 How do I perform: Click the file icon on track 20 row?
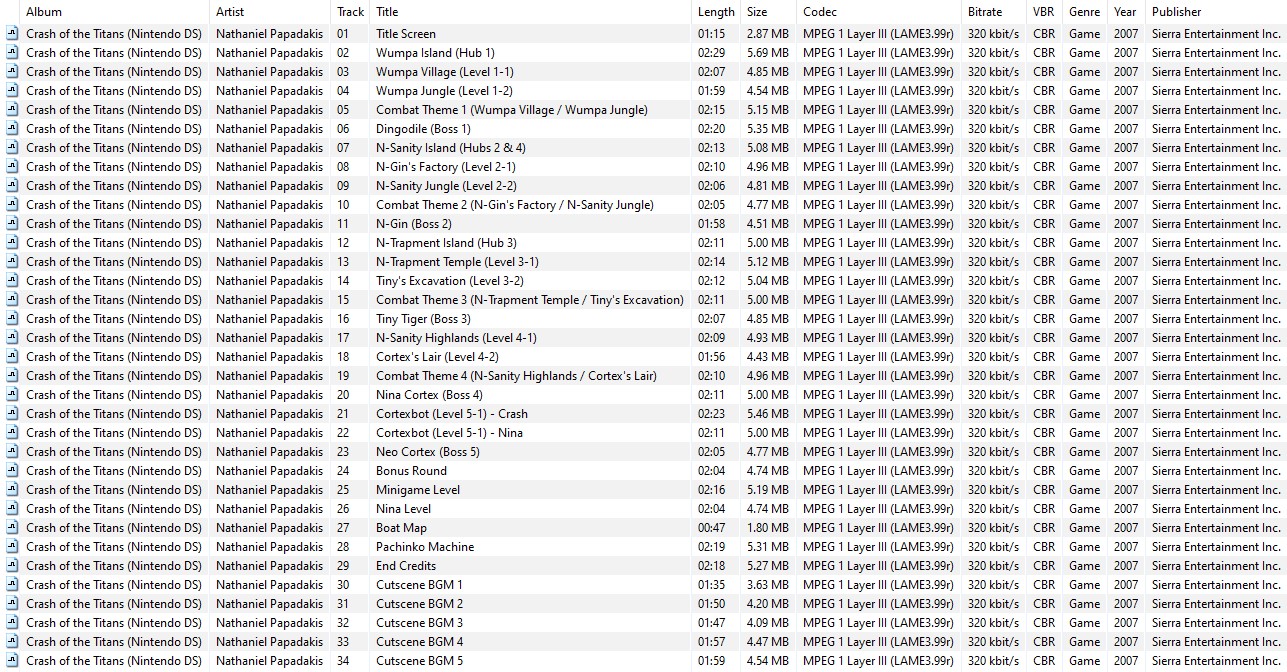point(12,395)
